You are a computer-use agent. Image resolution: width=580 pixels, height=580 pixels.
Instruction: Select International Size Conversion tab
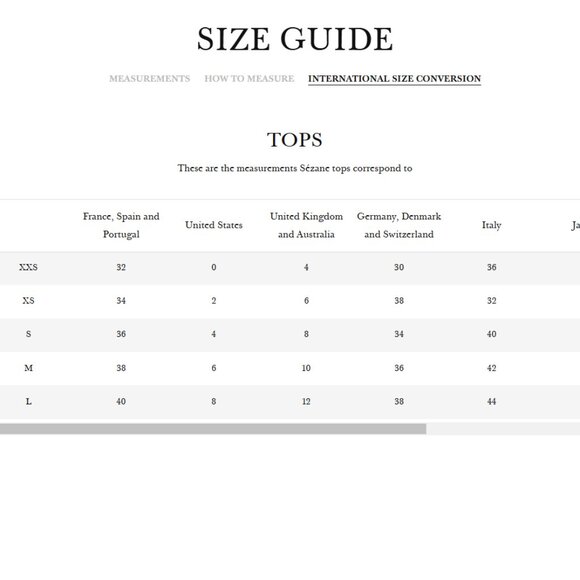pyautogui.click(x=394, y=78)
